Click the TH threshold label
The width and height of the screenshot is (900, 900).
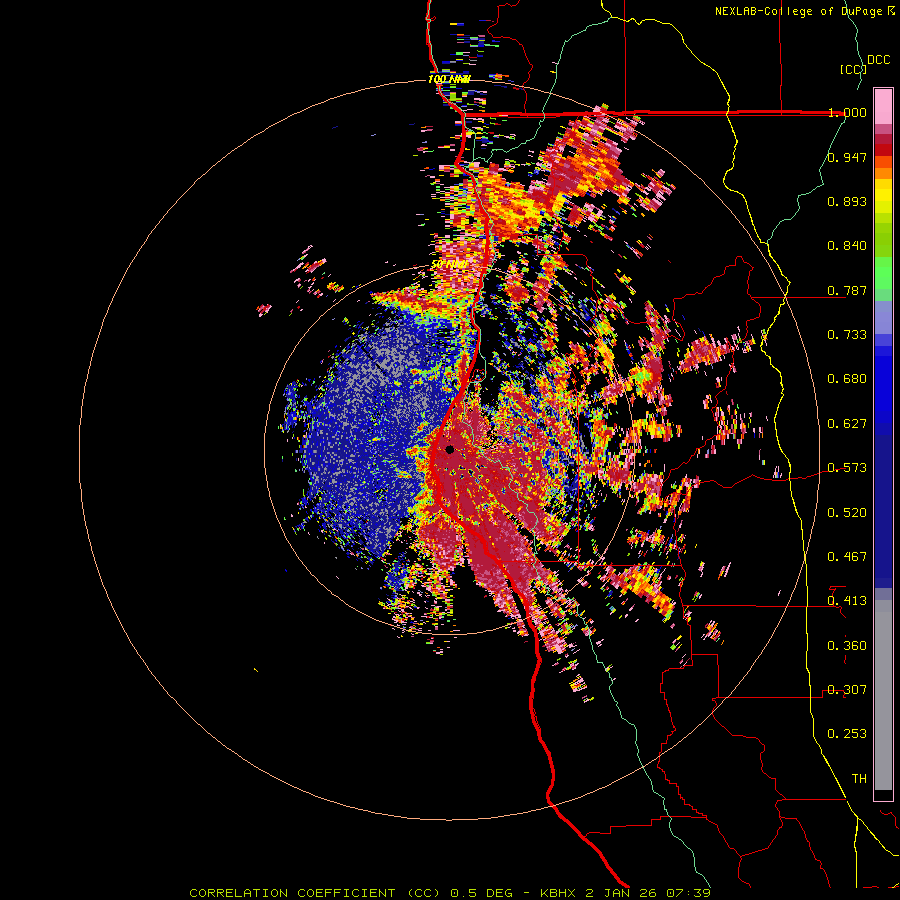[859, 779]
